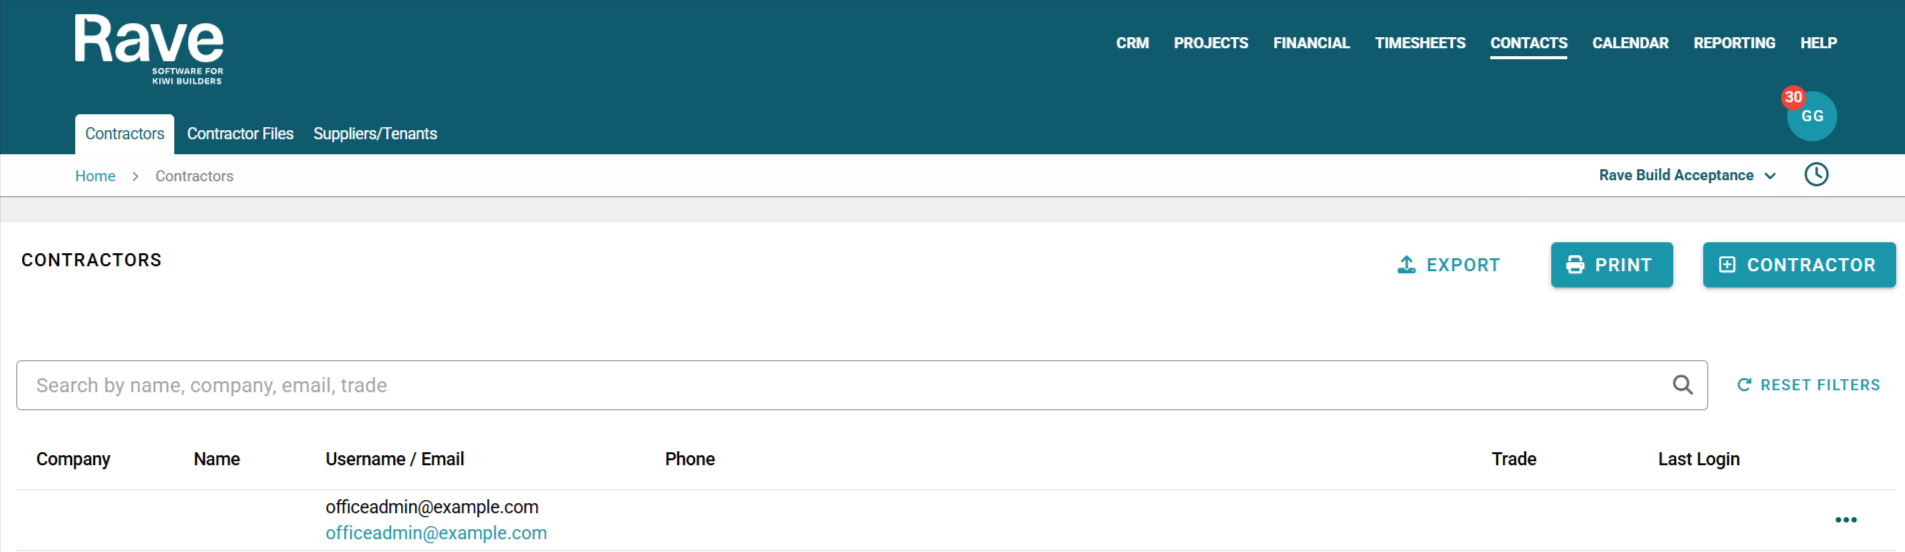
Task: Open the Reporting menu
Action: pos(1734,43)
